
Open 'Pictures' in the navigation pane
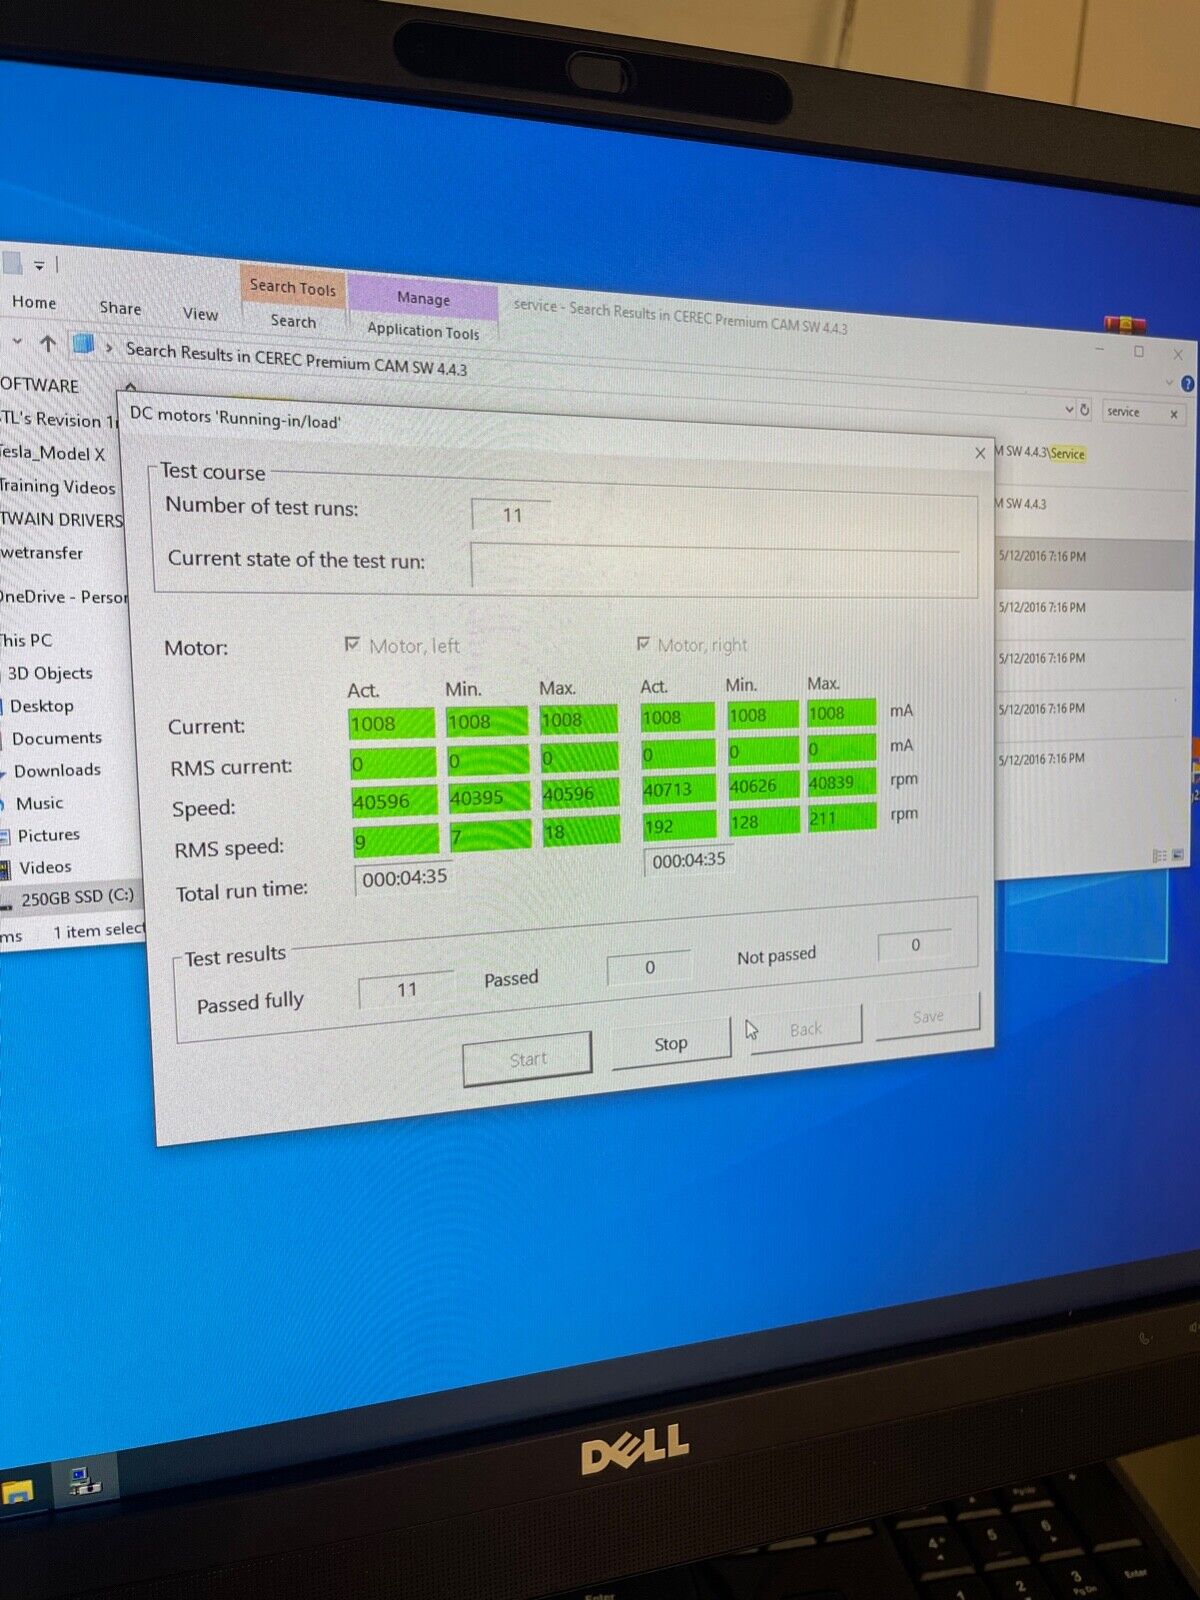[48, 835]
